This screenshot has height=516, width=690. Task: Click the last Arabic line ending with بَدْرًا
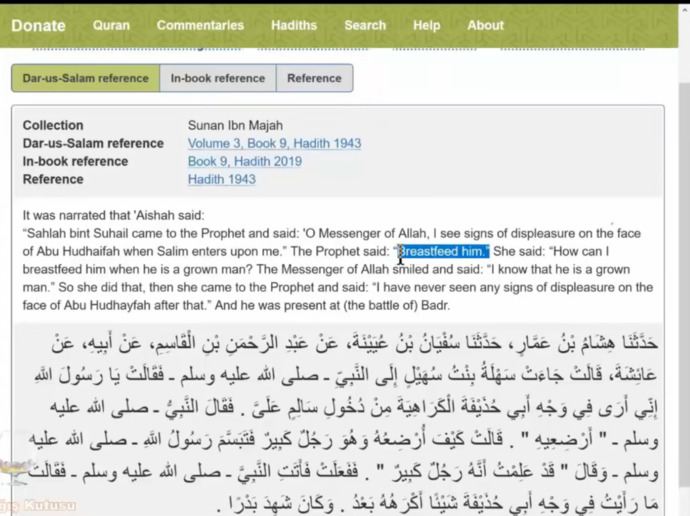[437, 503]
